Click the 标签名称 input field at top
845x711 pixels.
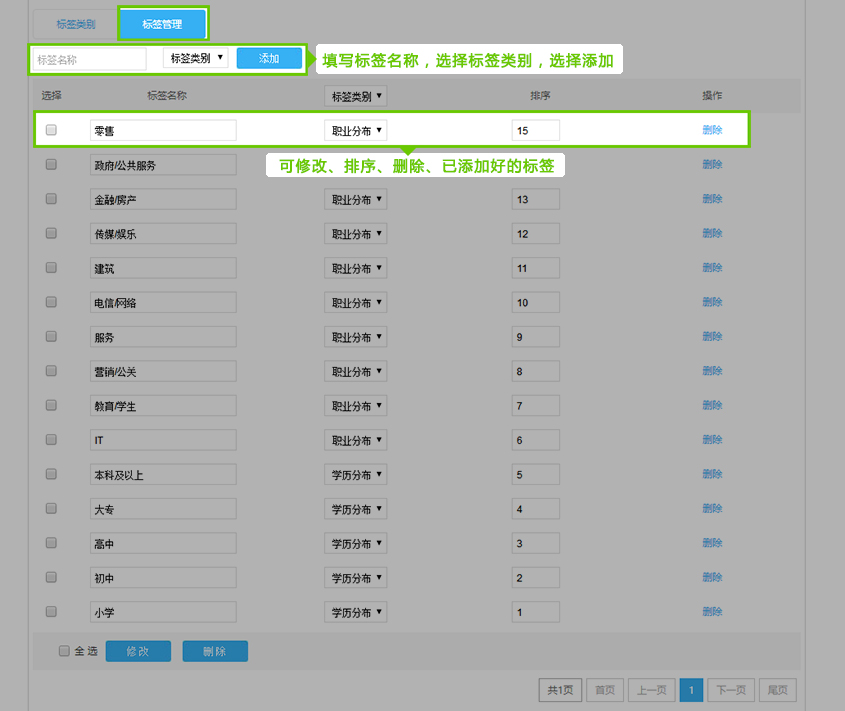(89, 59)
